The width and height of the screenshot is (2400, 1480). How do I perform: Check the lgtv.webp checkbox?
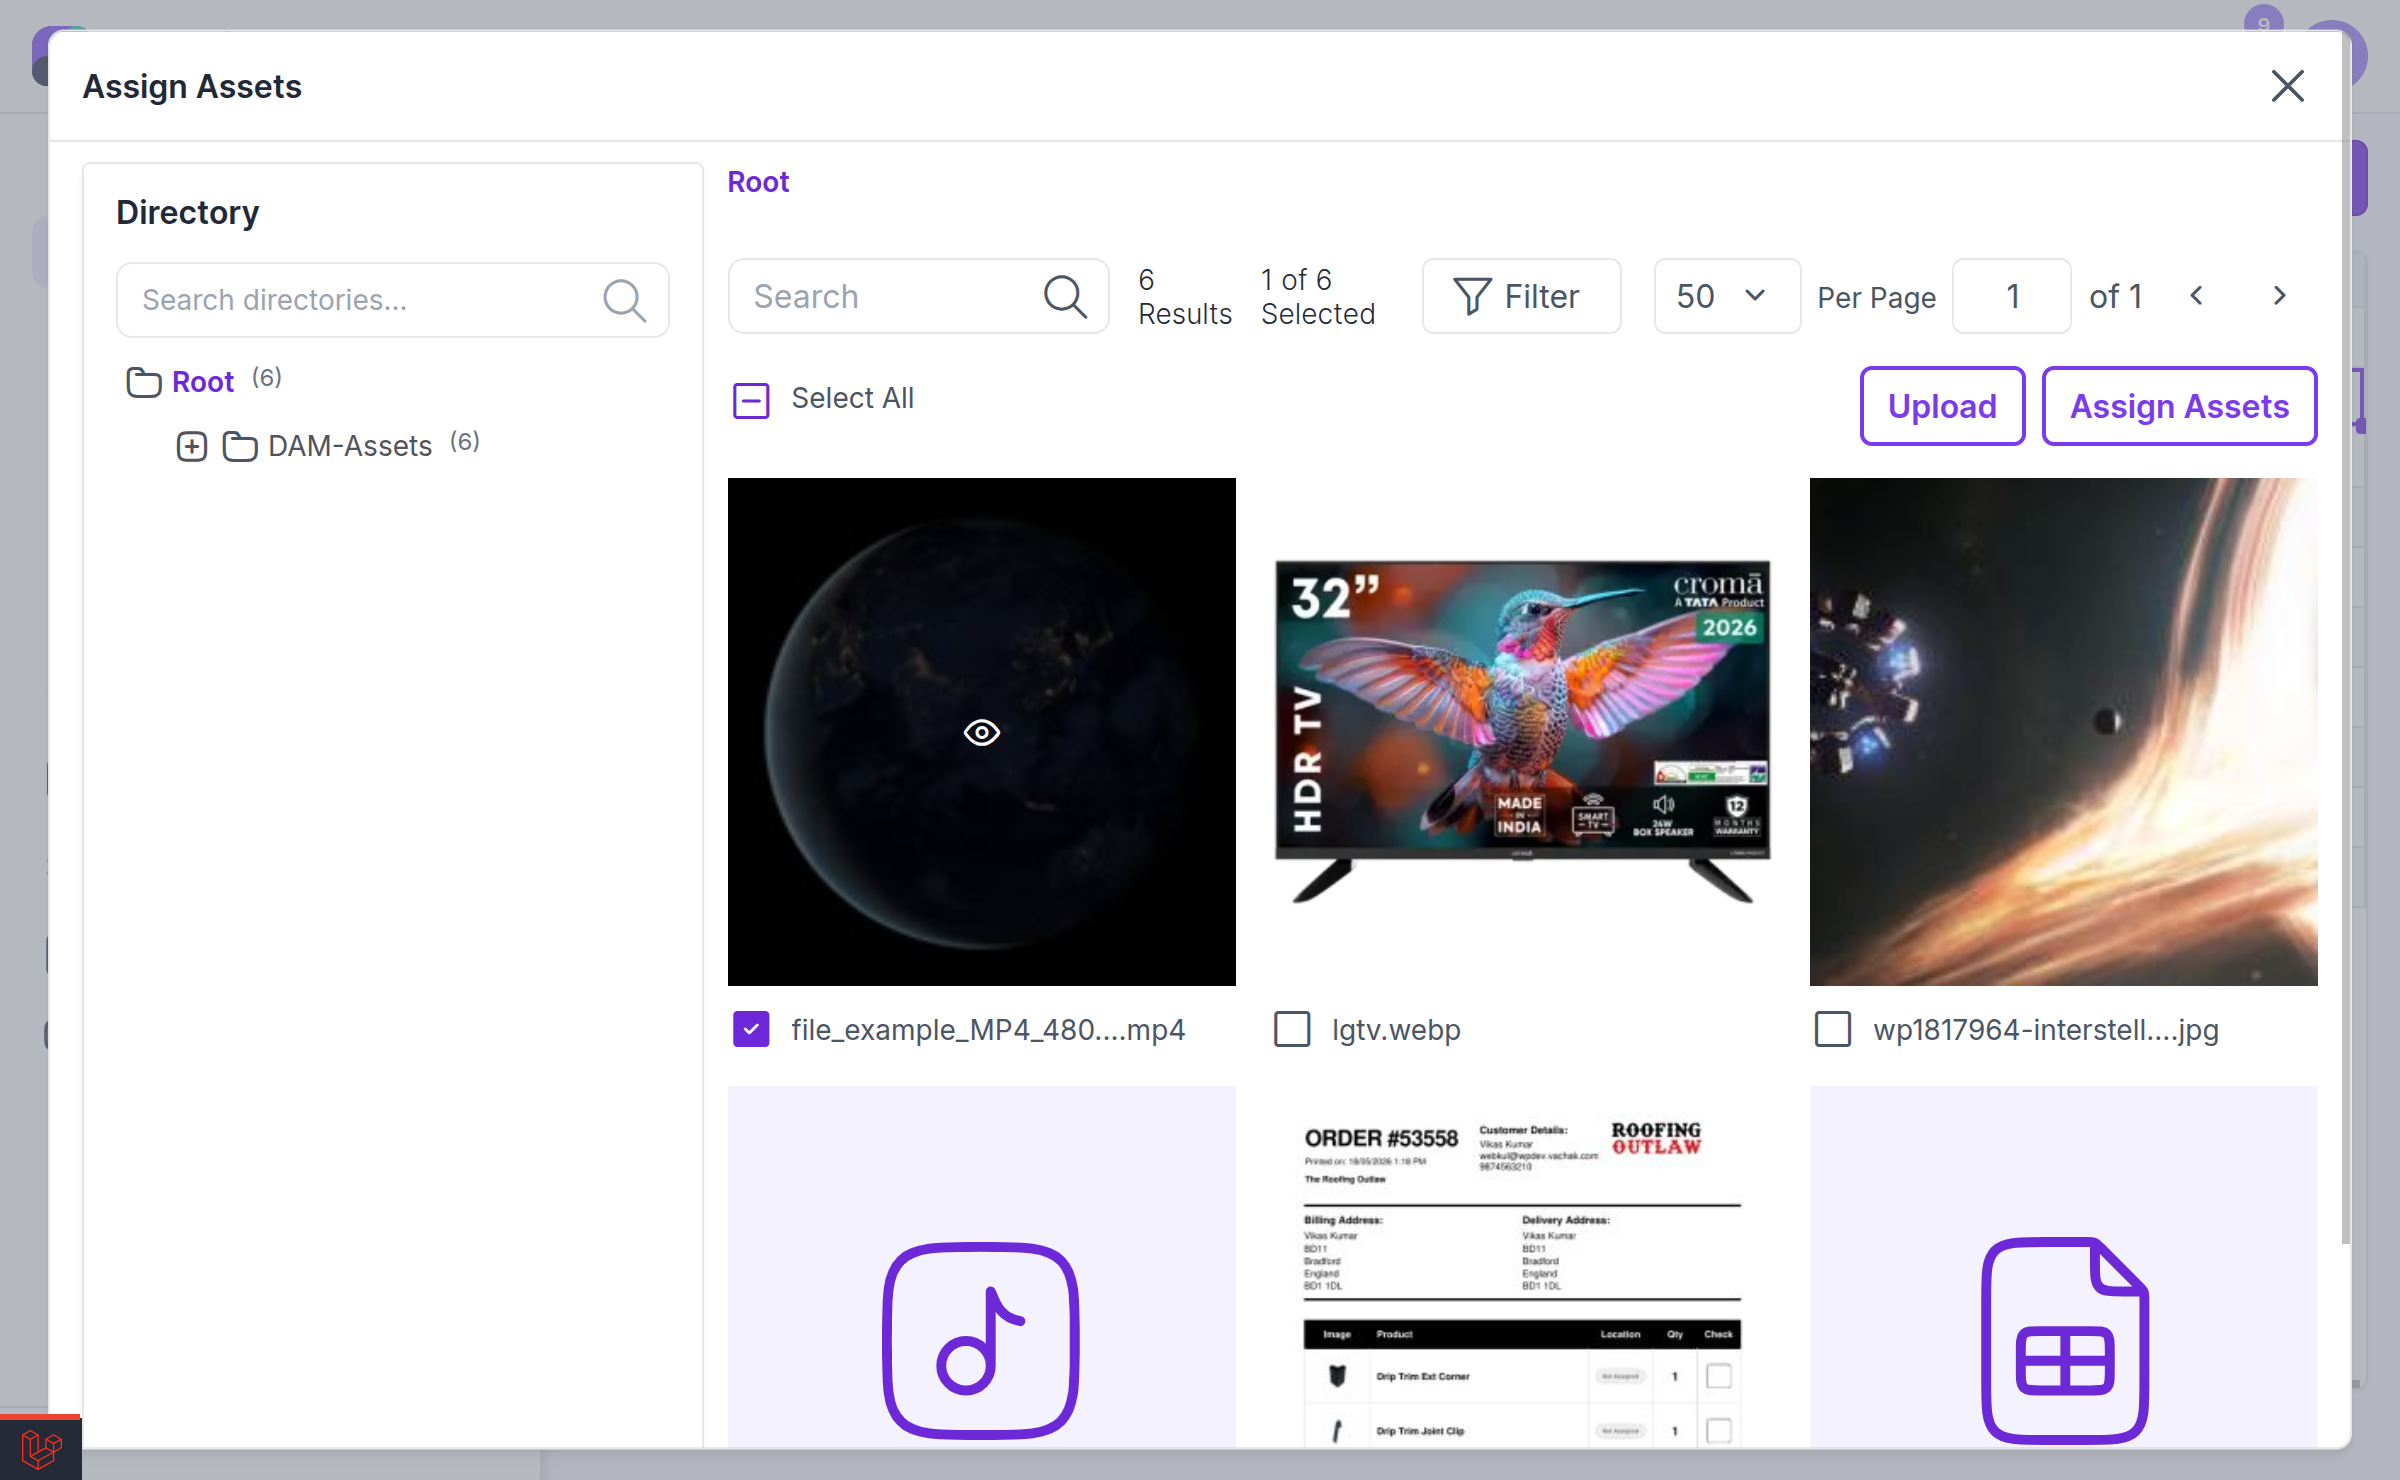[1292, 1029]
